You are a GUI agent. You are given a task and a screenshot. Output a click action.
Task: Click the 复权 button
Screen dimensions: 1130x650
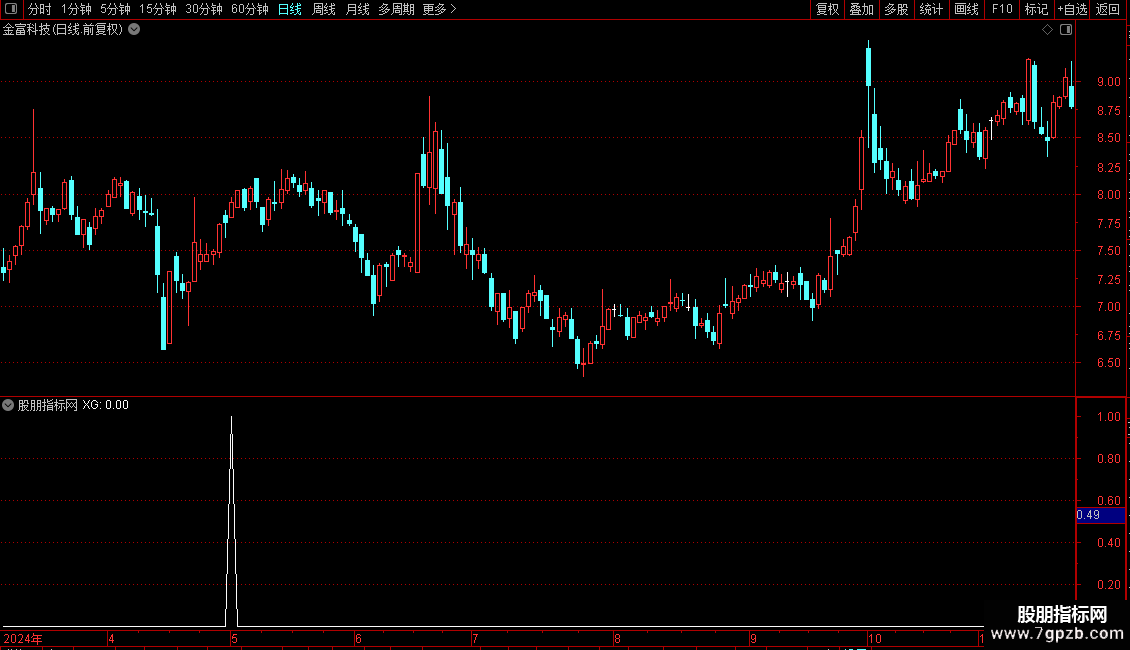coord(827,9)
